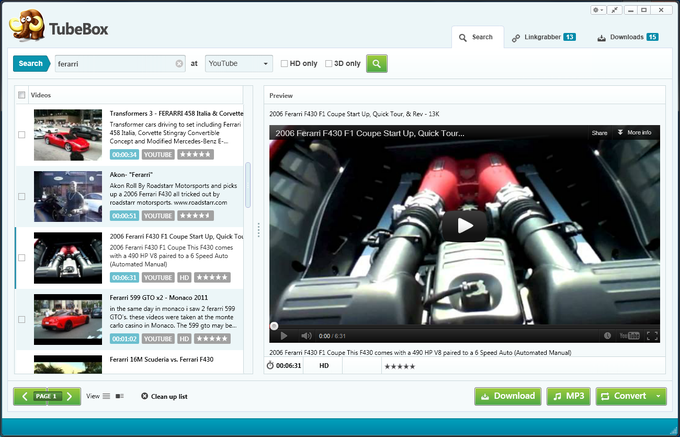This screenshot has height=437, width=680.
Task: Click title "Ferrari 599 GTO x2 - Monaco 2011"
Action: (159, 298)
